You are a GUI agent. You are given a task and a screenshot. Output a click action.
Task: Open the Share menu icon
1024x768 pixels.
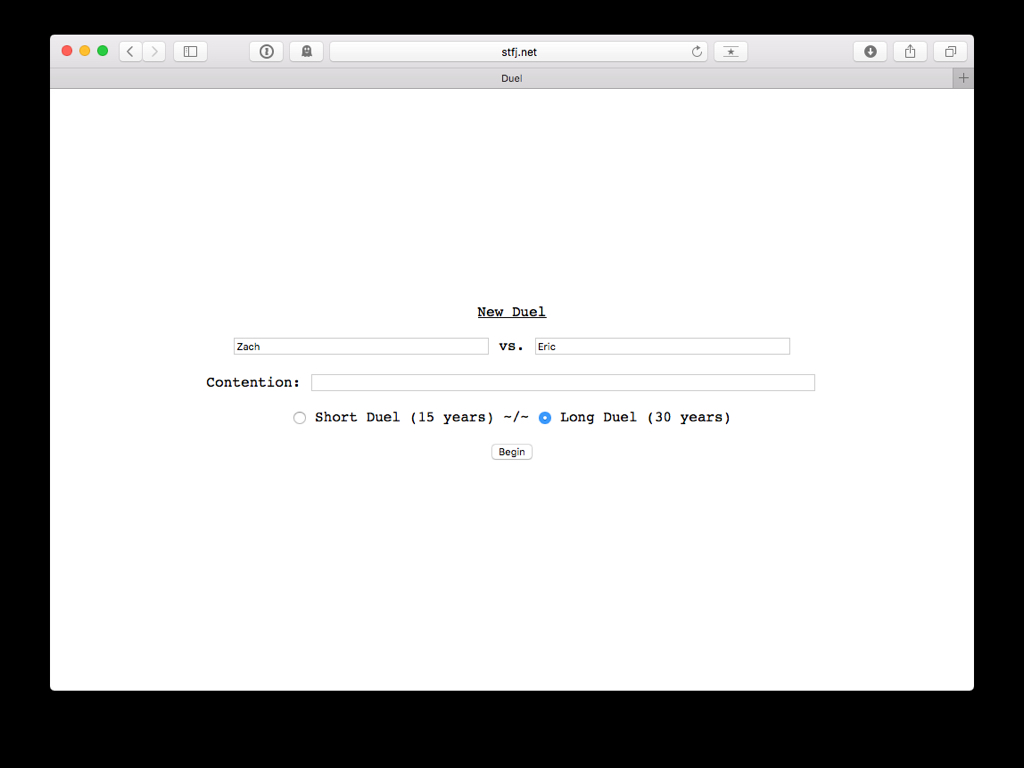910,52
